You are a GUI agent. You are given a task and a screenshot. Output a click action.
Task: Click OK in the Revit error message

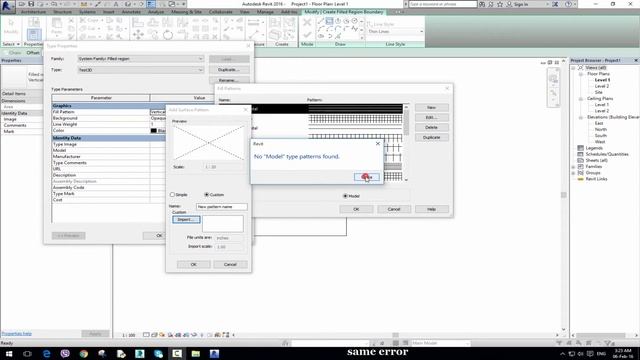coord(367,177)
